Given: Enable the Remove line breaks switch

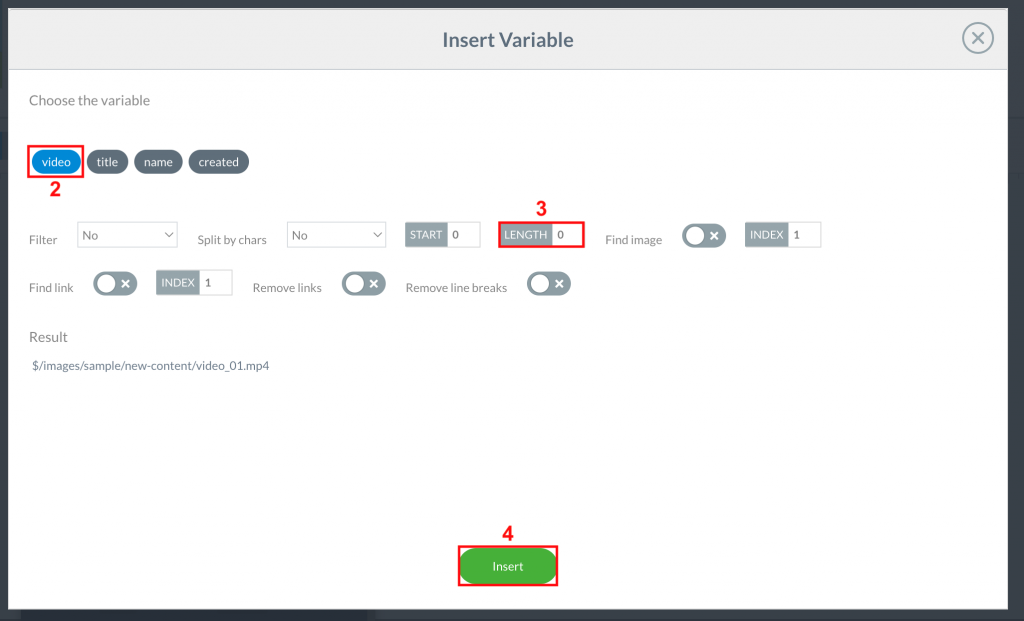Looking at the screenshot, I should (x=549, y=284).
